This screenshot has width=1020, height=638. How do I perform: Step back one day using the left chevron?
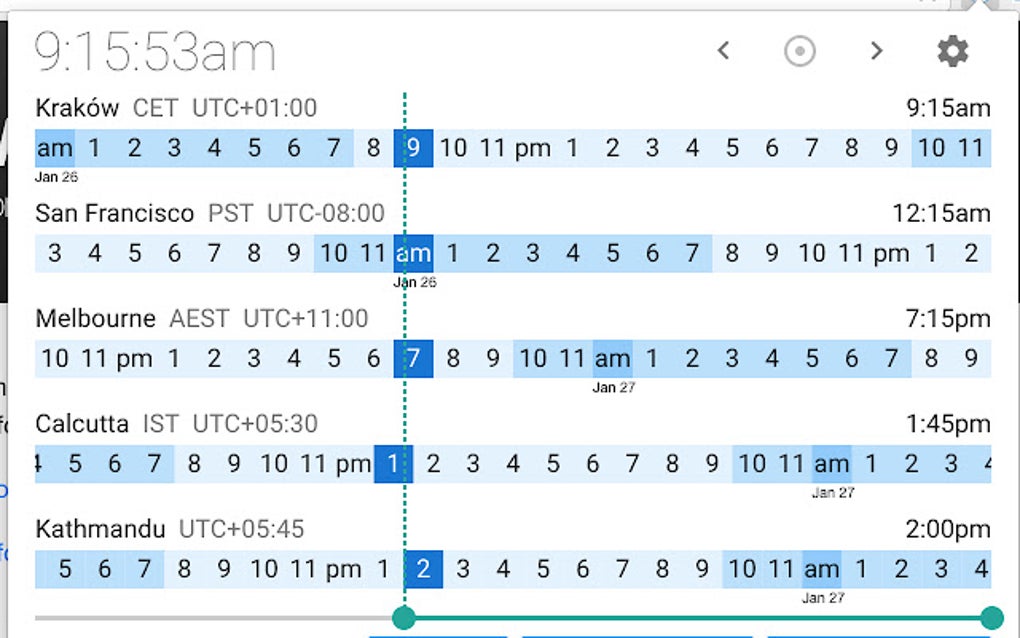click(x=723, y=50)
